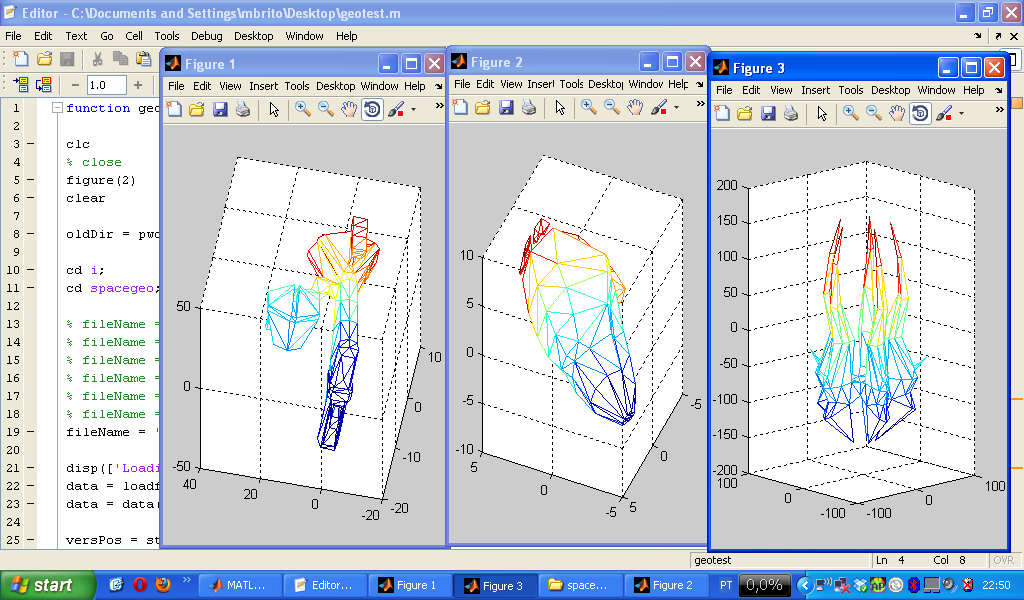Click the Rotate 3D tool in Figure 1
Screen dimensions: 1024x600
click(x=372, y=110)
